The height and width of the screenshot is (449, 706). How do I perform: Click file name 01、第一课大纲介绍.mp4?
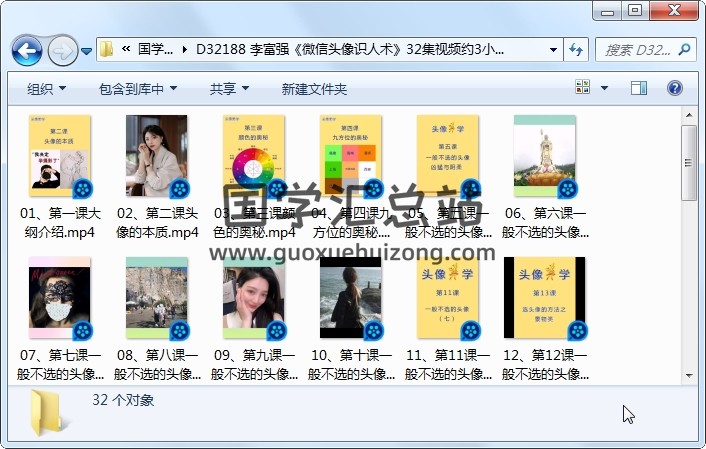[60, 222]
